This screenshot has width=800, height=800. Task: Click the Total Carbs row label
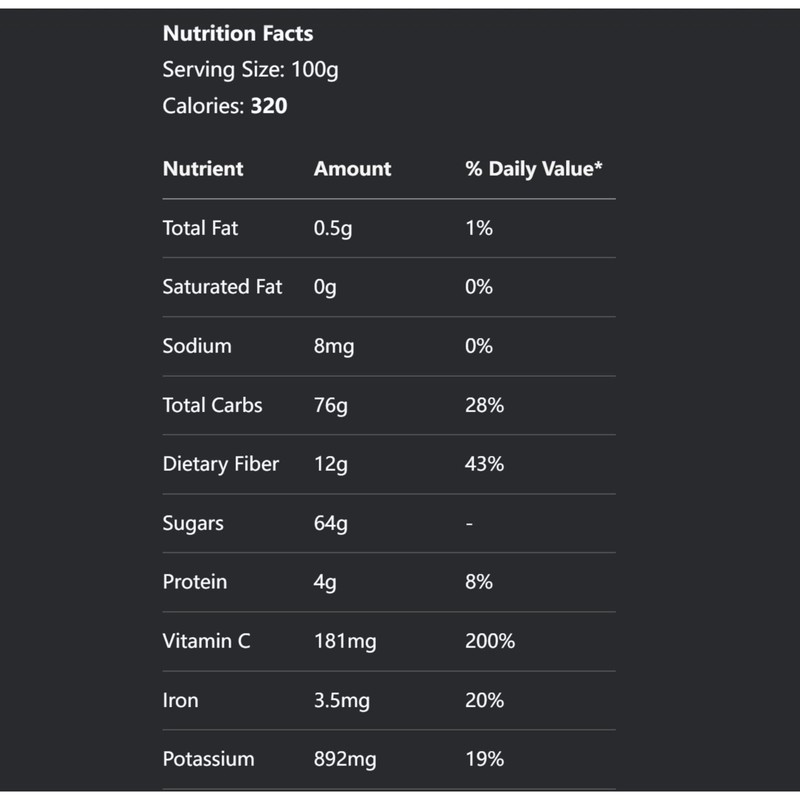tap(212, 405)
